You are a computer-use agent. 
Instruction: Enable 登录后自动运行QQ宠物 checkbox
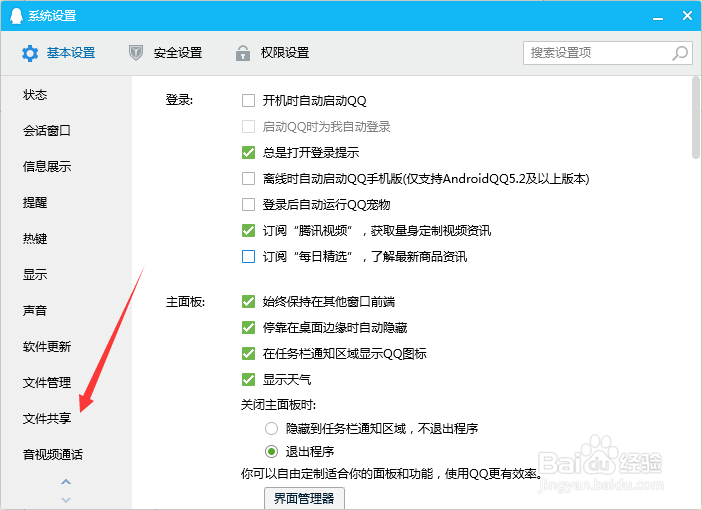(x=248, y=205)
